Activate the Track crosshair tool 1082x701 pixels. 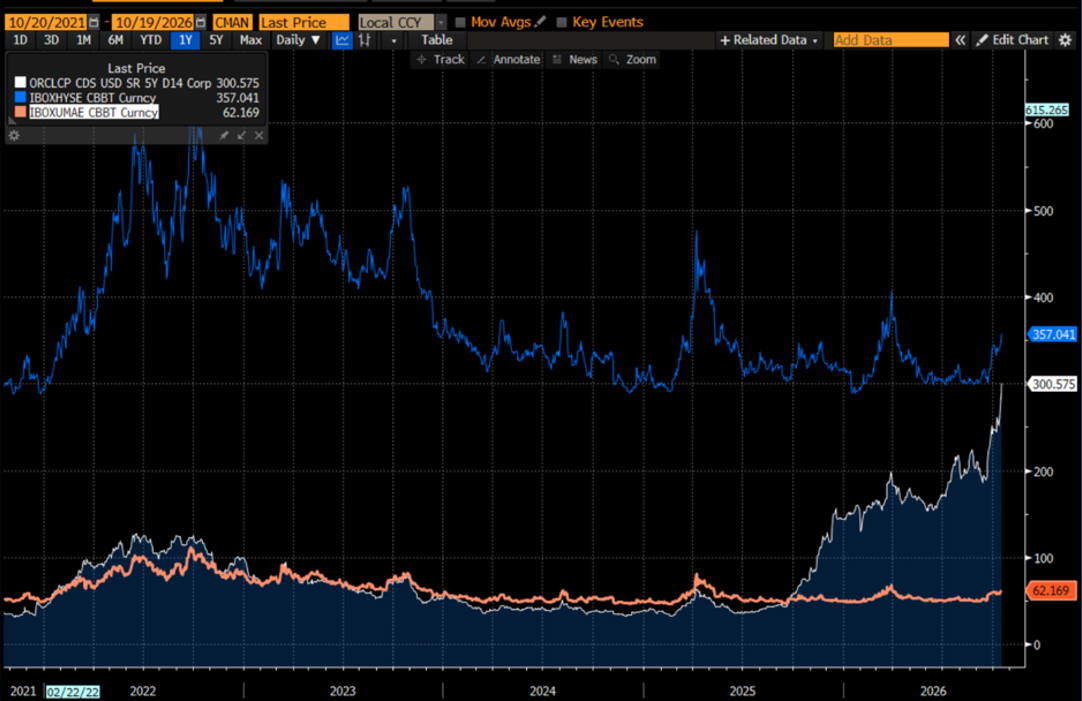pyautogui.click(x=441, y=59)
